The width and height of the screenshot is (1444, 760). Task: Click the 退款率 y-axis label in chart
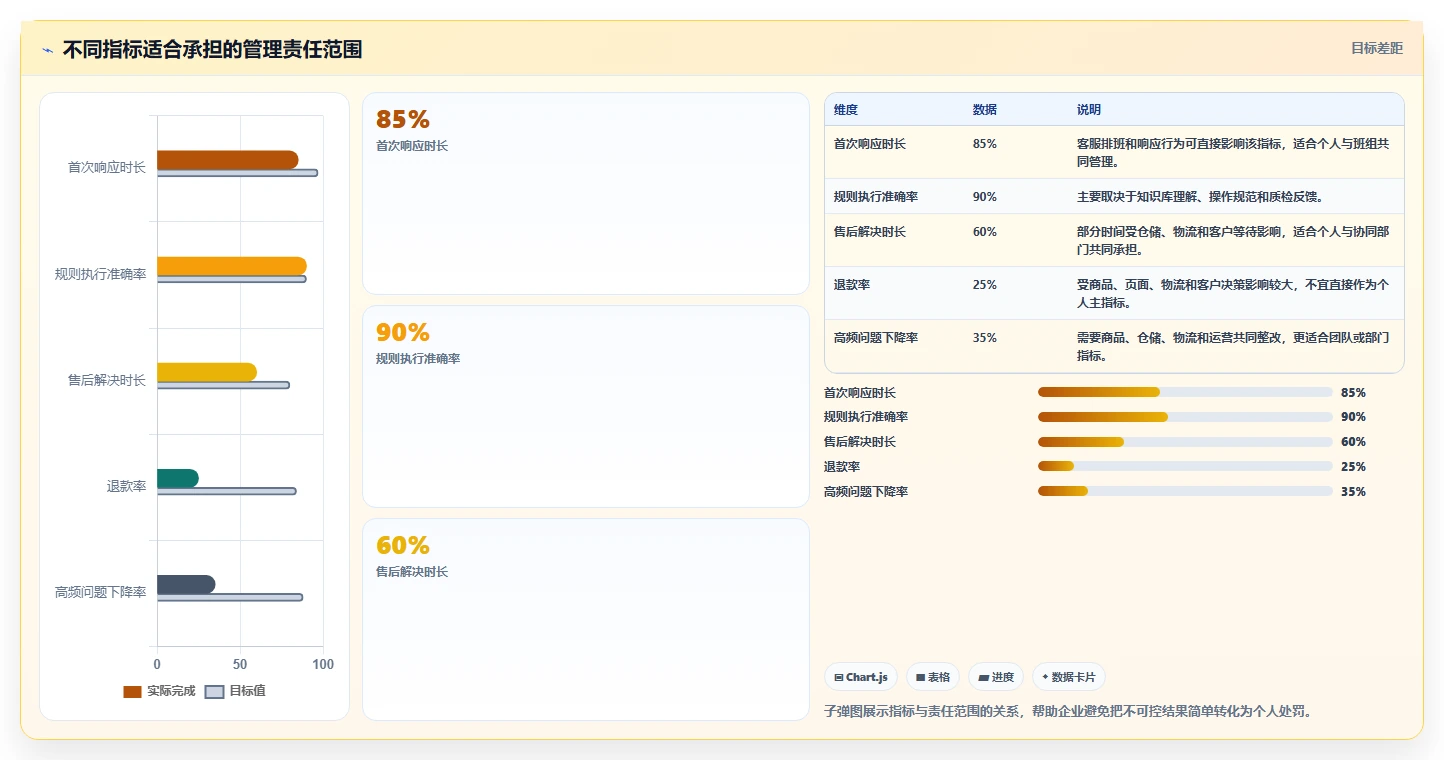pos(127,486)
